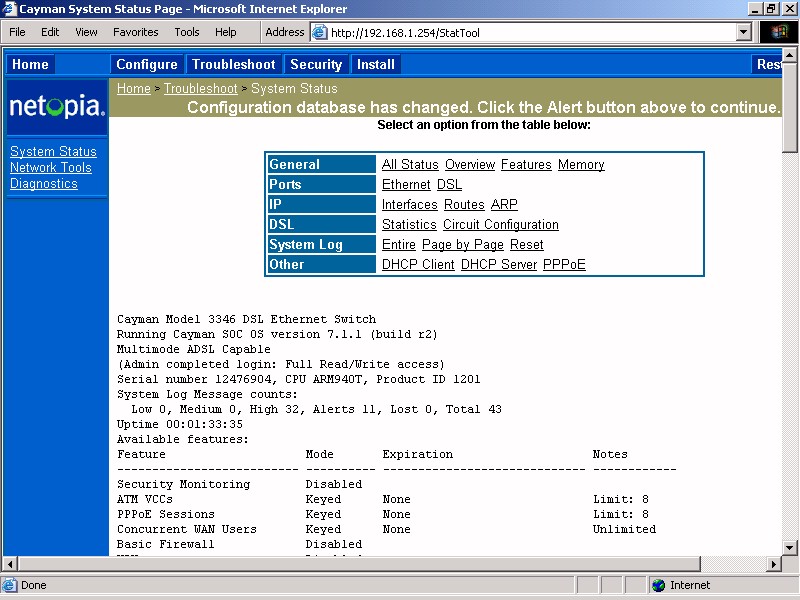Screen dimensions: 800x600
Task: Click the Netopia logo in sidebar
Action: [57, 106]
